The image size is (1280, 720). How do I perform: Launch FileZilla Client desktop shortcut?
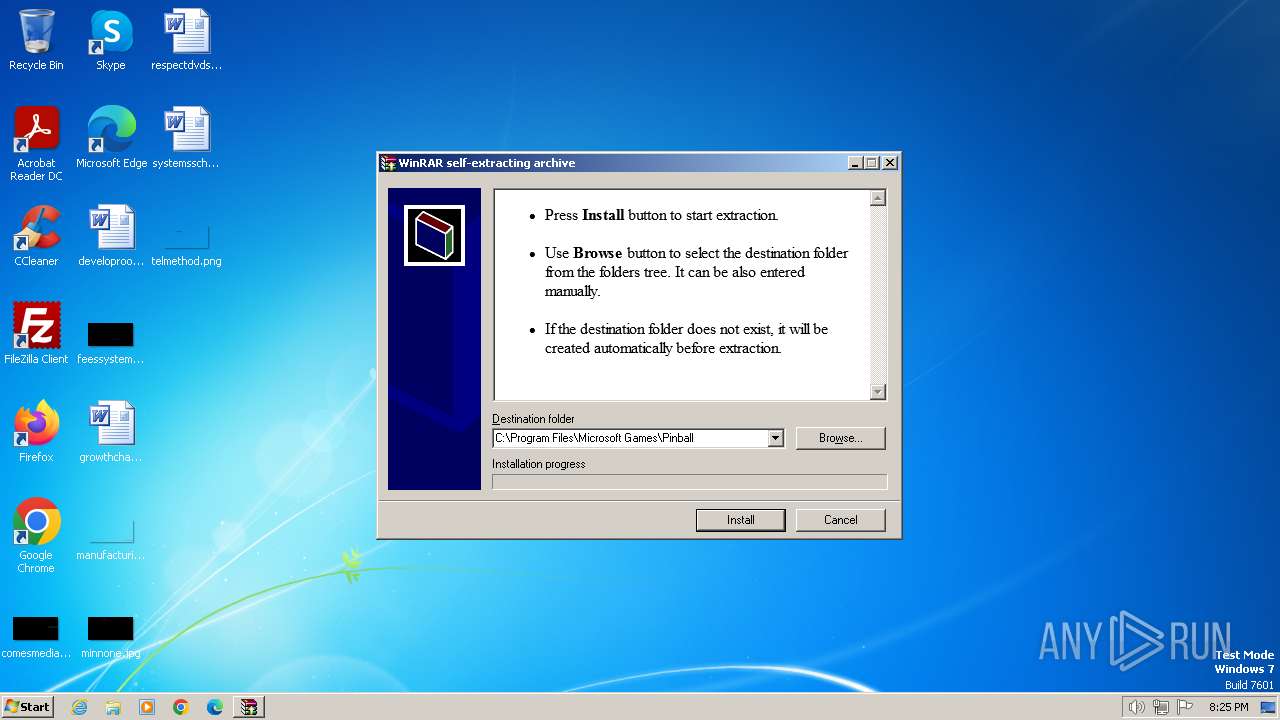click(x=36, y=334)
